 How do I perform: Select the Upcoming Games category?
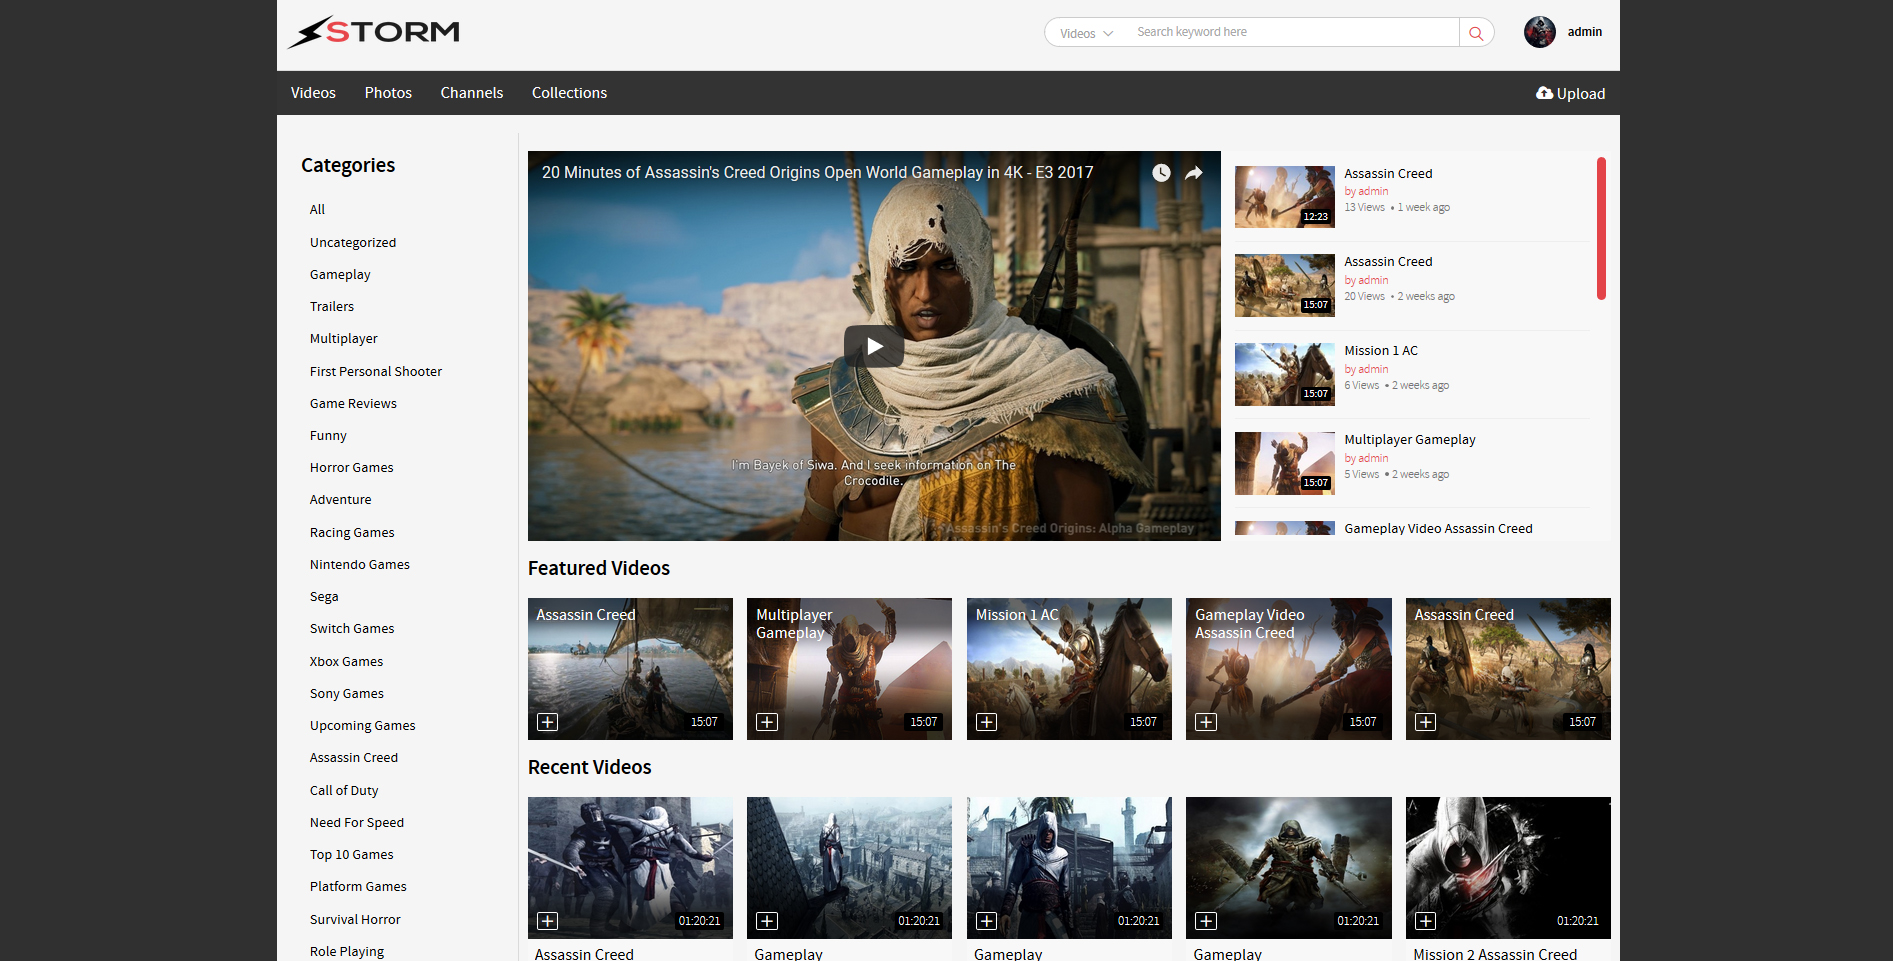363,726
